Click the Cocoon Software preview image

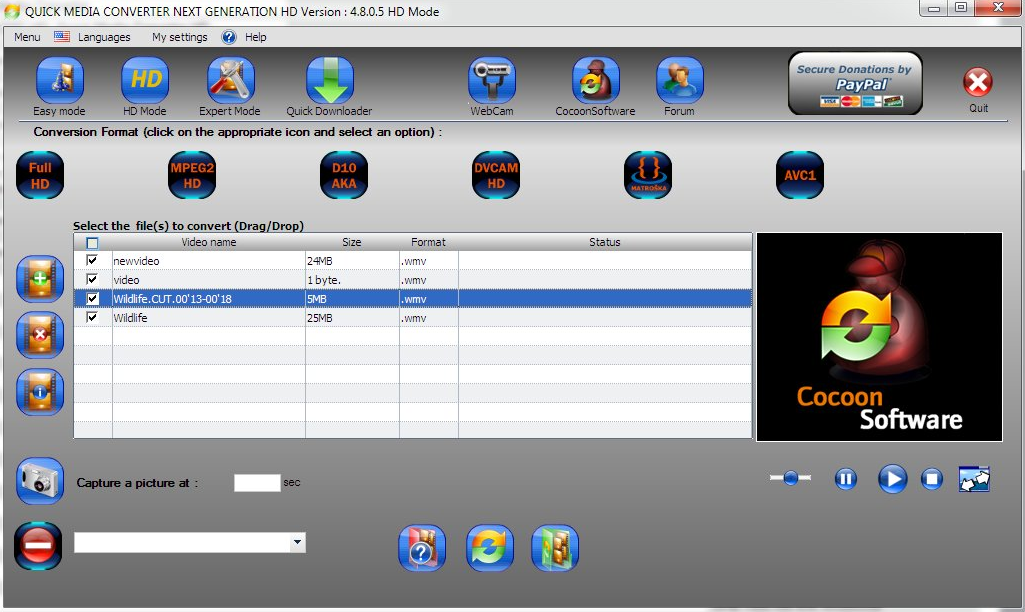879,337
